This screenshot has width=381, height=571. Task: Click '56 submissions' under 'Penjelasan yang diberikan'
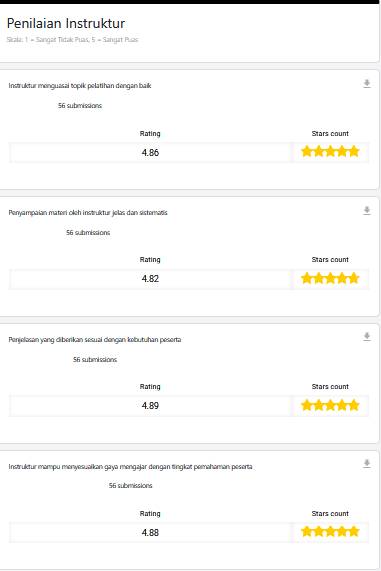point(95,359)
